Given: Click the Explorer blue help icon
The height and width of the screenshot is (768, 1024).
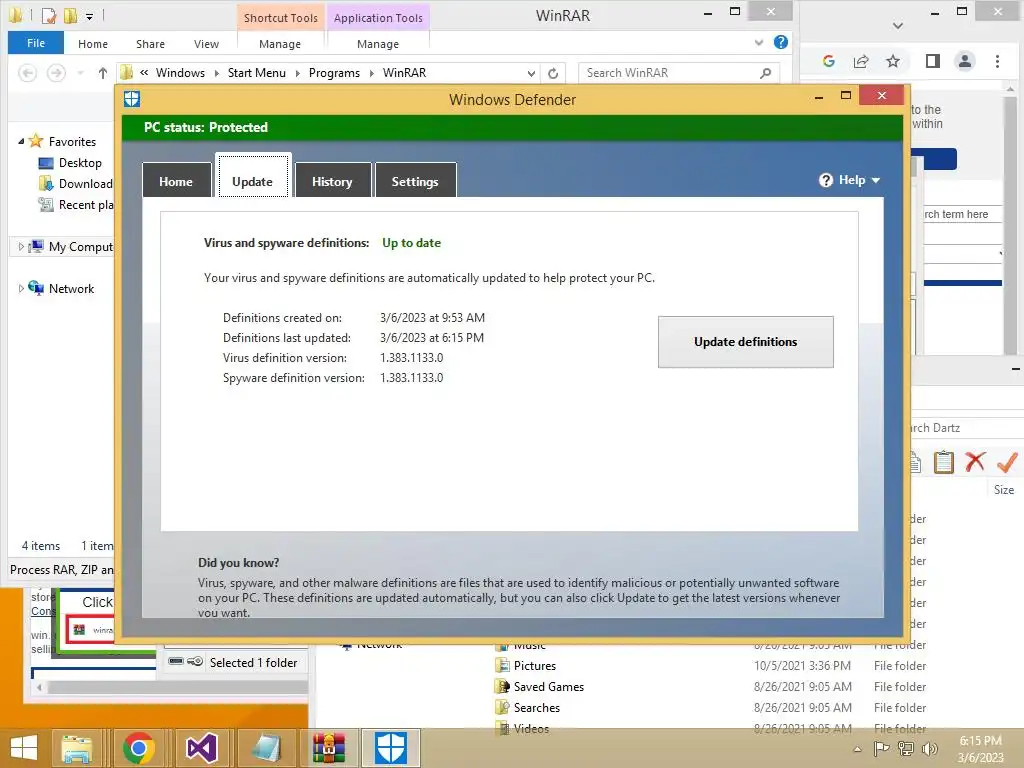Looking at the screenshot, I should [780, 42].
